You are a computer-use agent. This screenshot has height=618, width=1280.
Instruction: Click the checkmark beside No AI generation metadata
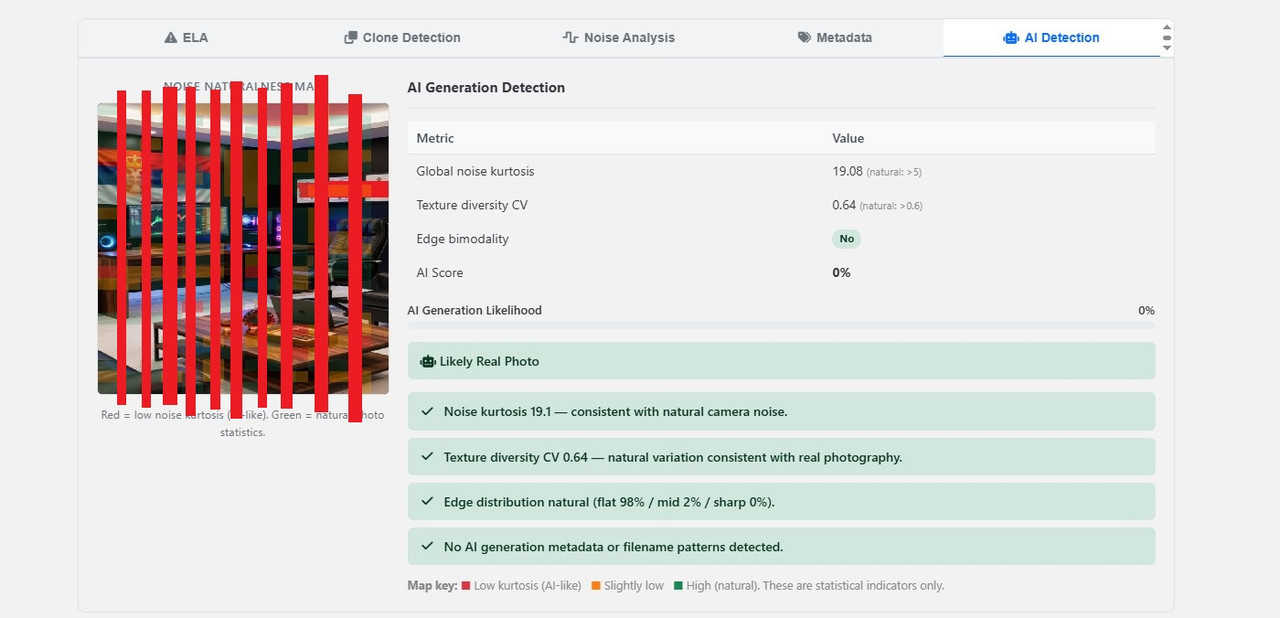[428, 547]
